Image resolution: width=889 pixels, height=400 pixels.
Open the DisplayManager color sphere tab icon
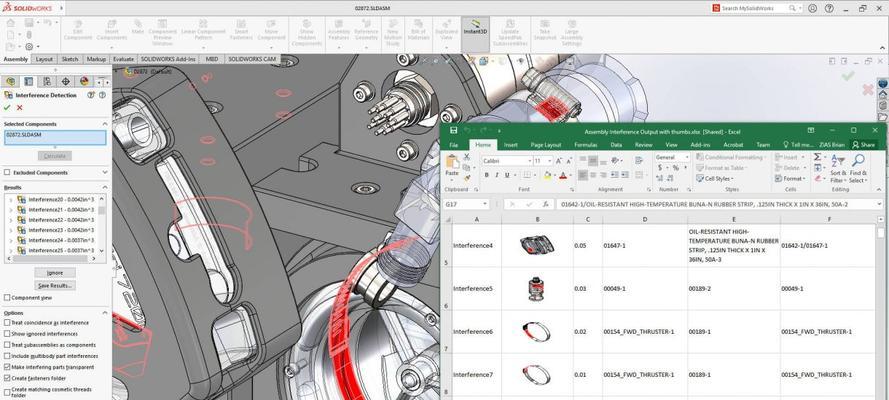84,82
